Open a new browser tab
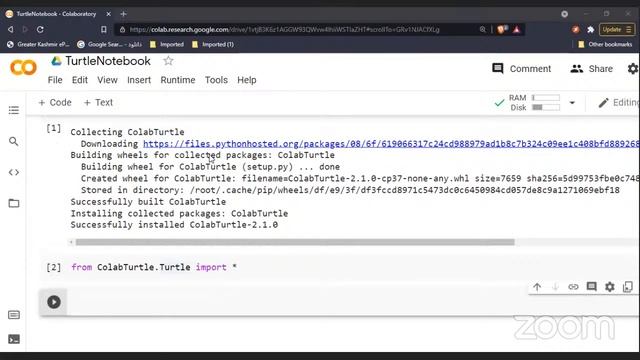This screenshot has width=640, height=360. click(x=123, y=14)
